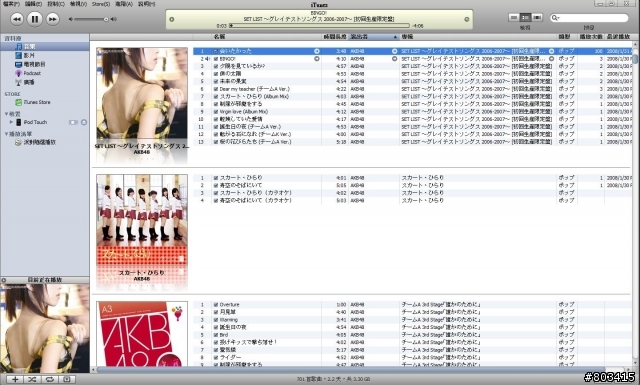640x385 pixels.
Task: Go back to the previous track
Action: click(16, 19)
